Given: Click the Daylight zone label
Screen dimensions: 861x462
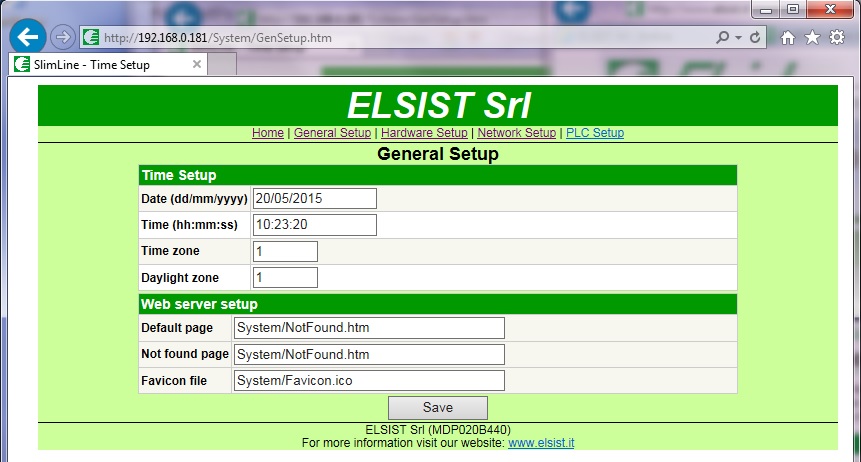Looking at the screenshot, I should tap(180, 277).
